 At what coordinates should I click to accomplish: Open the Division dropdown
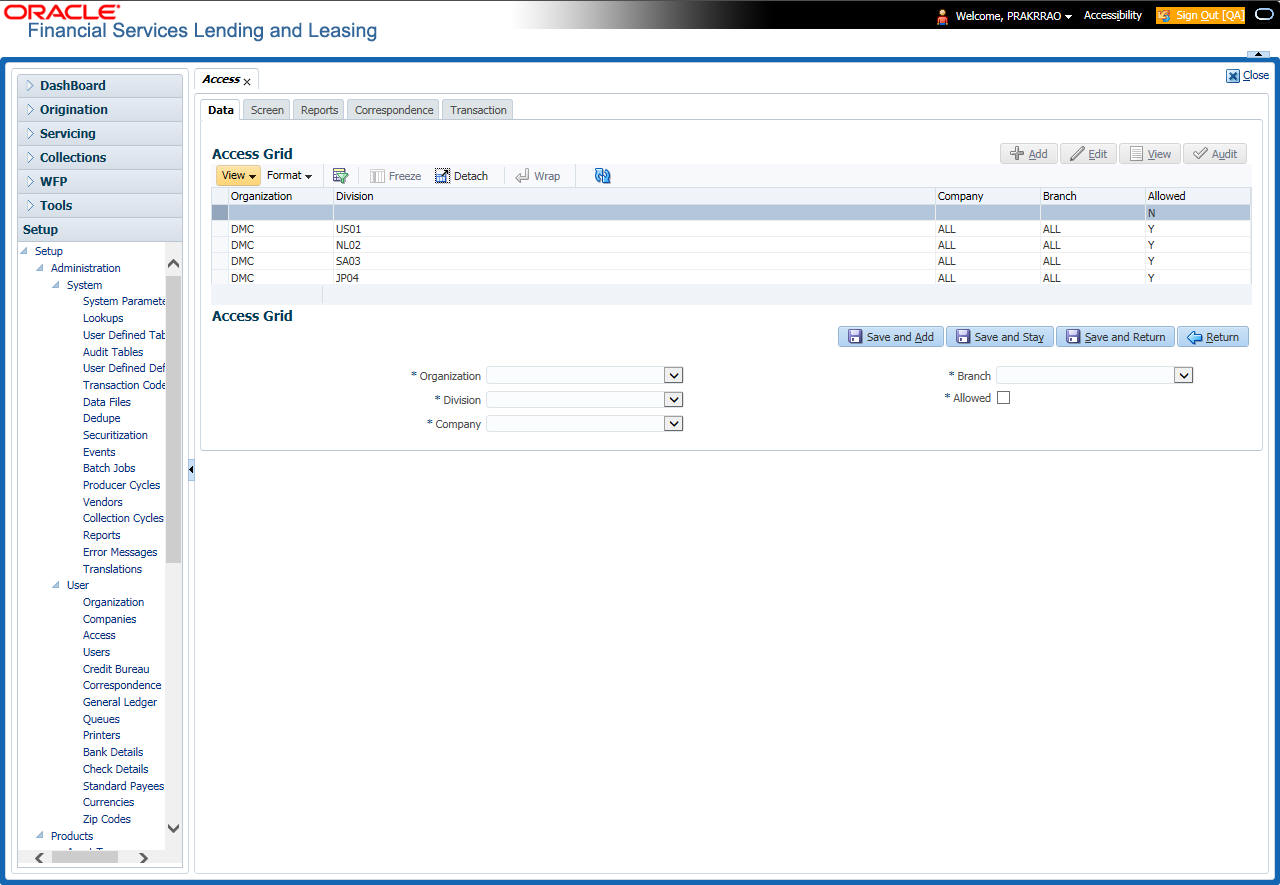click(674, 399)
